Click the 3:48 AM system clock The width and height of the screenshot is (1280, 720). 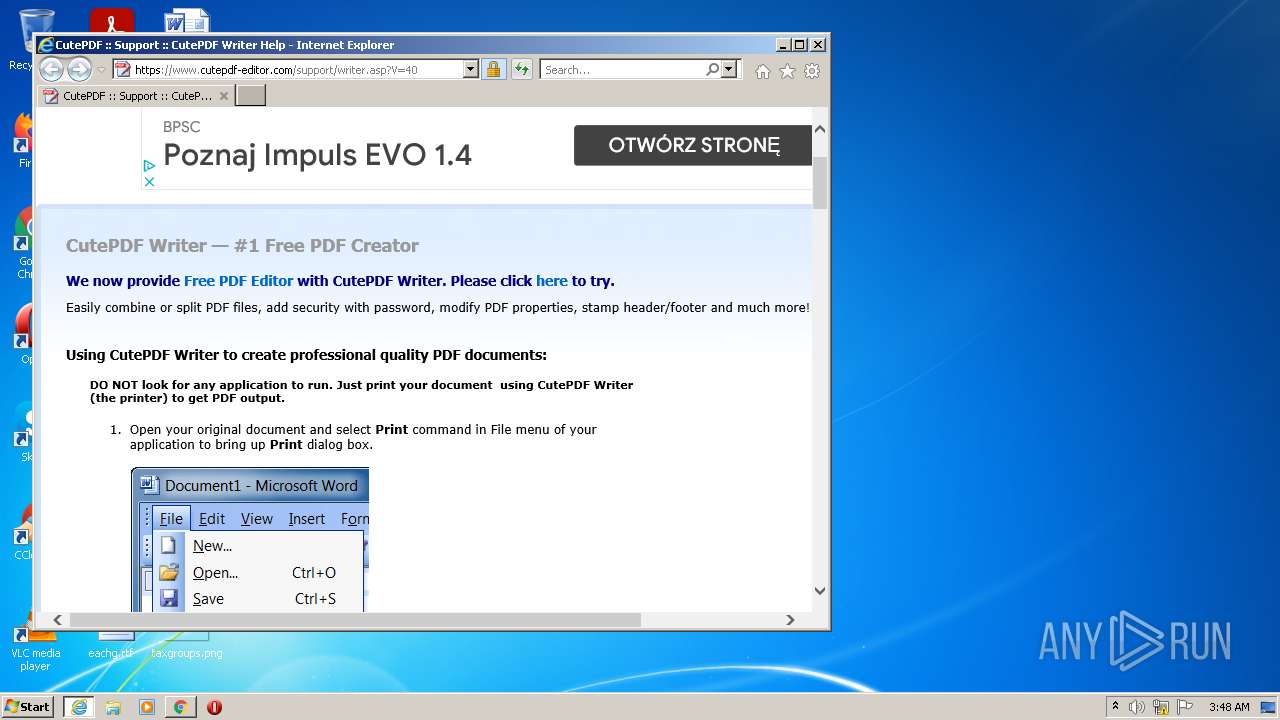click(x=1229, y=707)
